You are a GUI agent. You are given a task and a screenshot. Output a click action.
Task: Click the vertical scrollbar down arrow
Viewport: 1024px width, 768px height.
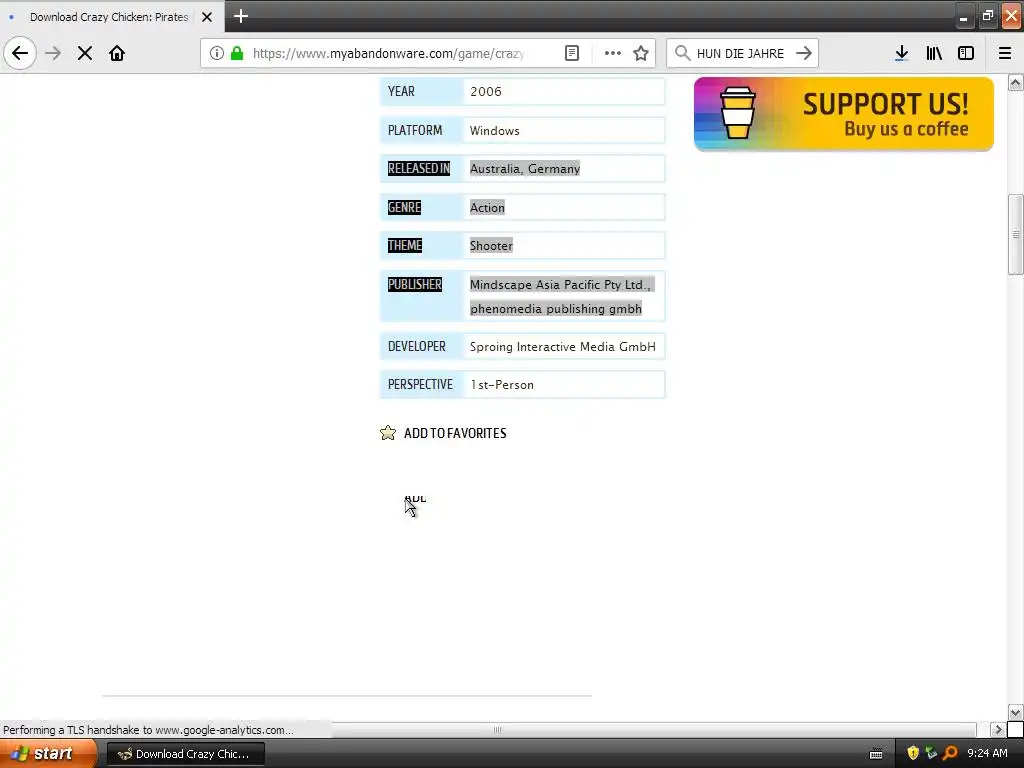1016,712
